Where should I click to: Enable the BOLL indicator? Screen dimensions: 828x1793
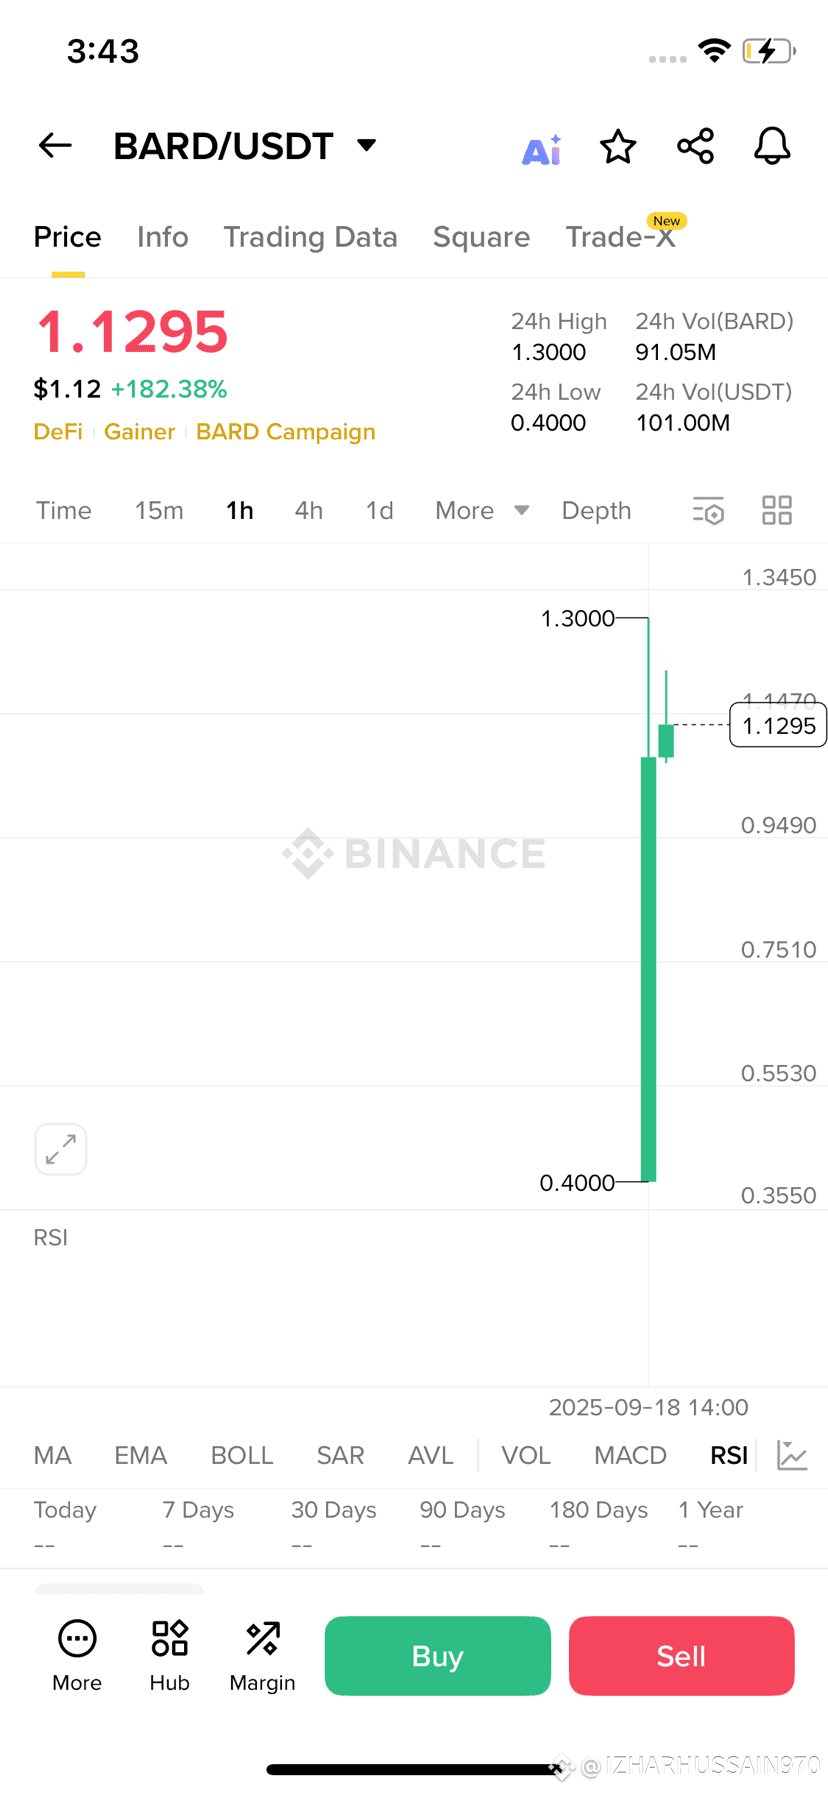(242, 1455)
